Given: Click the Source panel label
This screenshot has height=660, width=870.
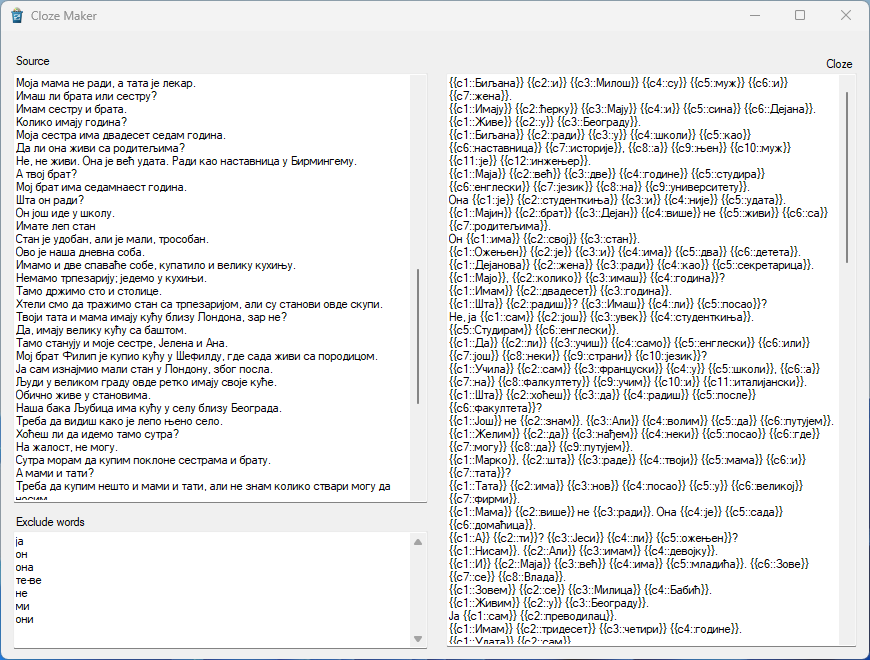Looking at the screenshot, I should (x=32, y=61).
